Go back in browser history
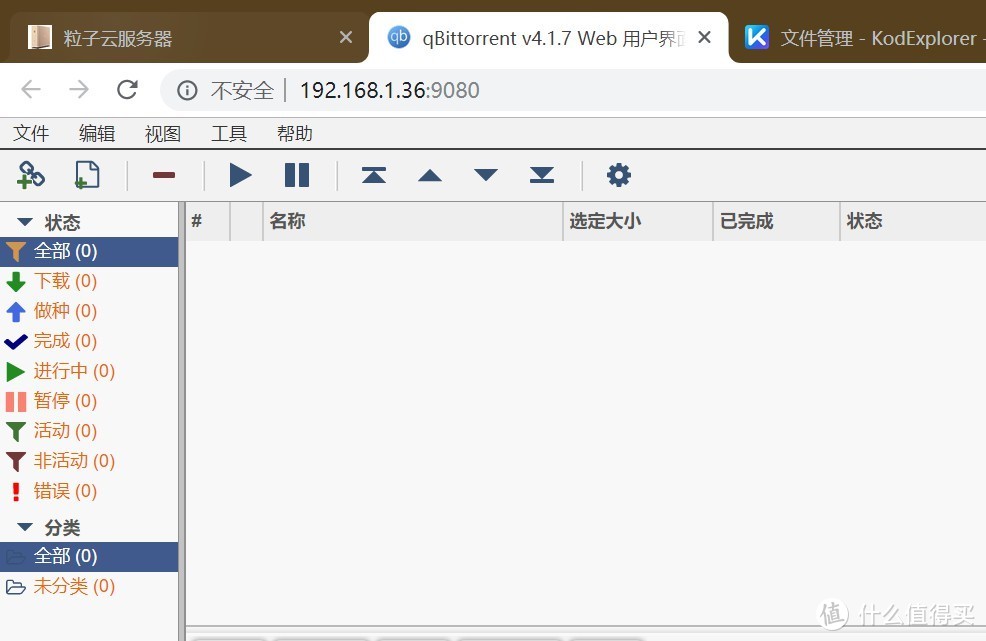 click(31, 90)
